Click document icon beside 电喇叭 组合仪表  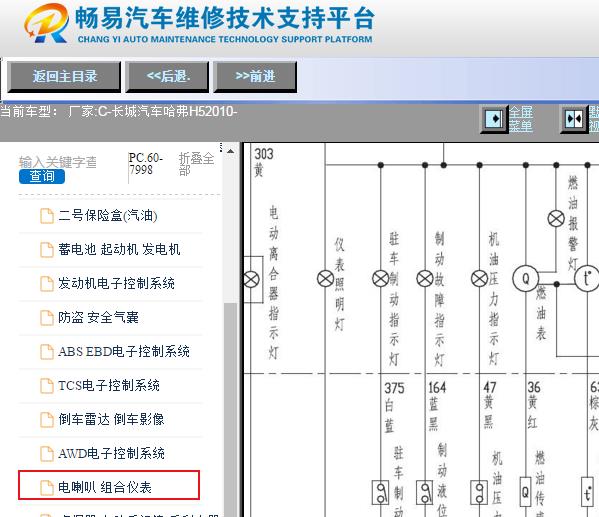click(x=47, y=488)
